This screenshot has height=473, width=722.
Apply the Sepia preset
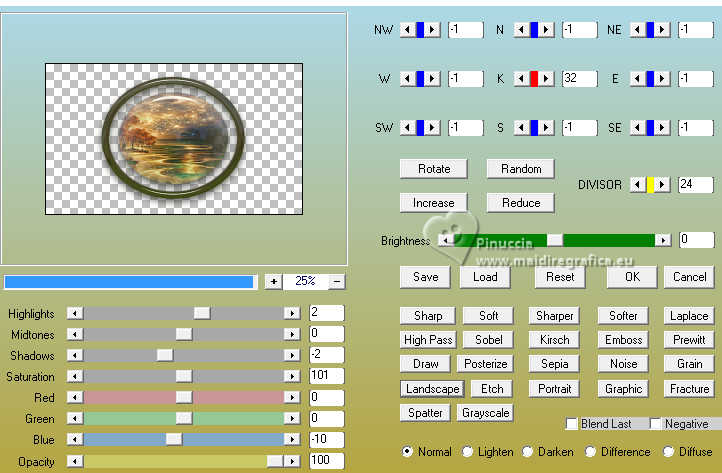[x=554, y=364]
